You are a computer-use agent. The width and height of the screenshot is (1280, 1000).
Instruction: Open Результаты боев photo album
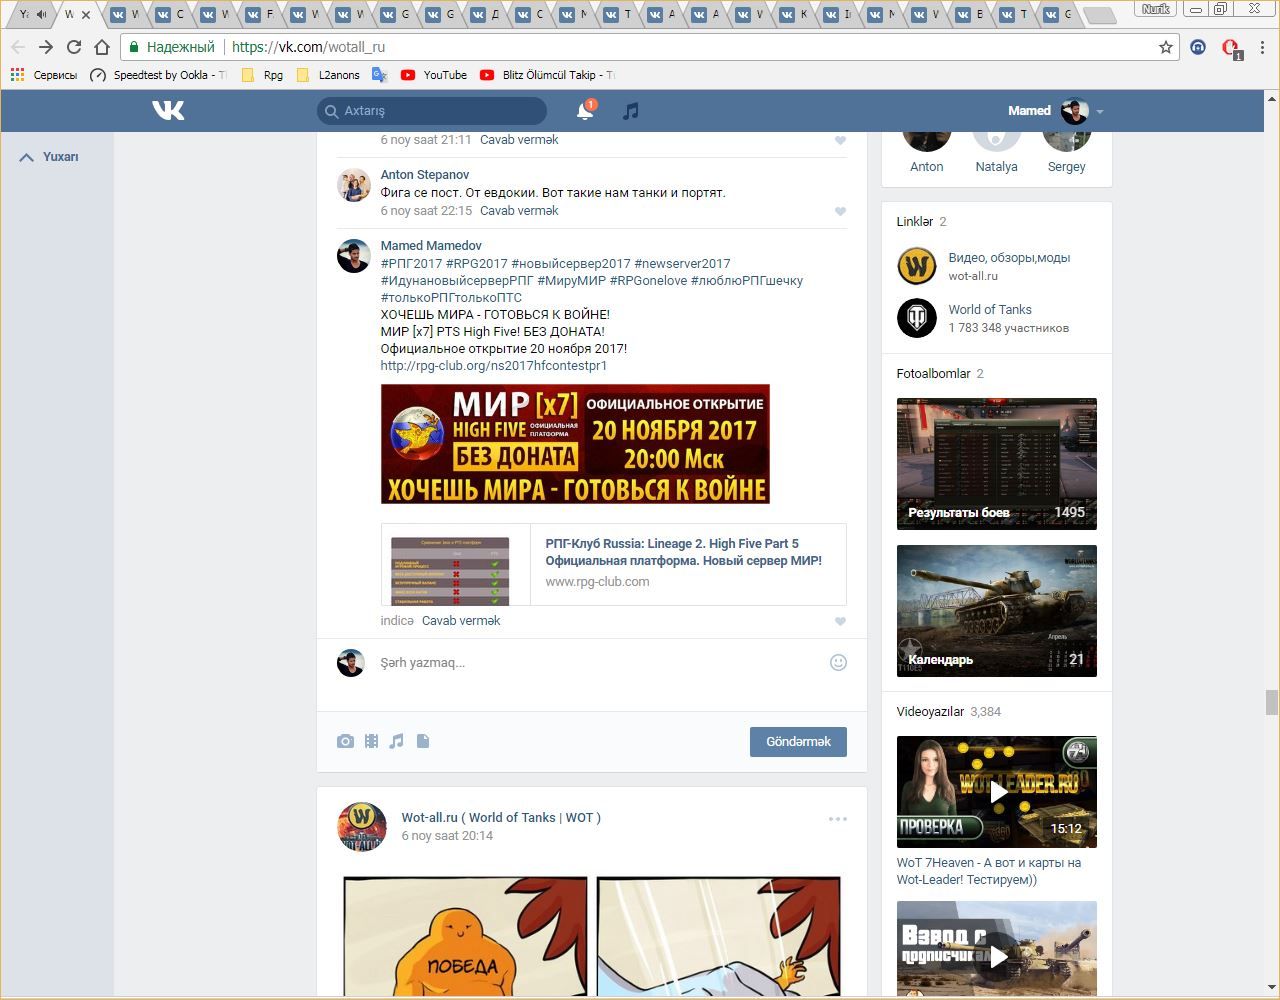(x=996, y=464)
